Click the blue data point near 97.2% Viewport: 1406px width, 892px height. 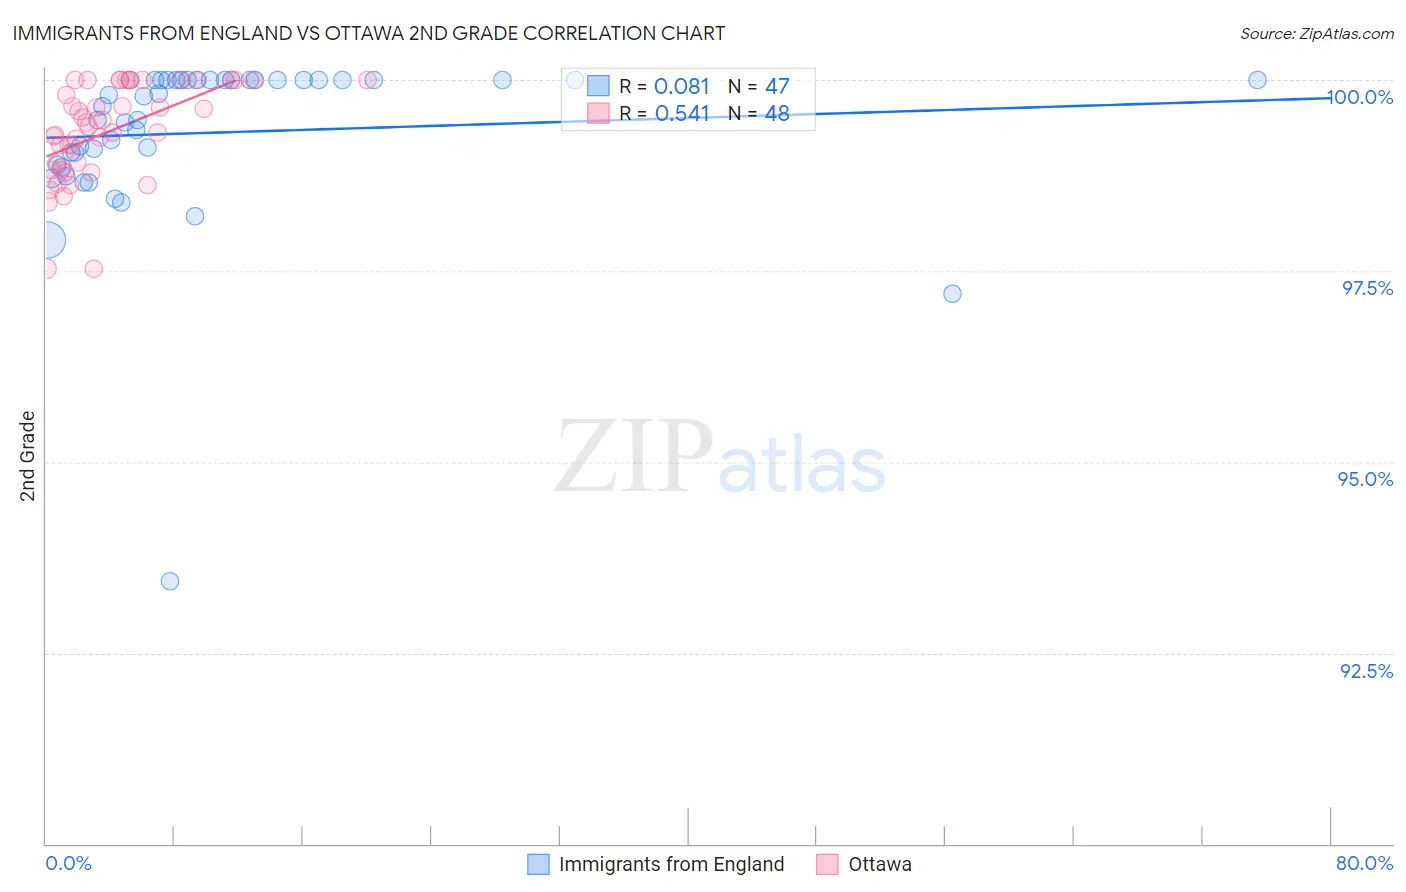(952, 293)
